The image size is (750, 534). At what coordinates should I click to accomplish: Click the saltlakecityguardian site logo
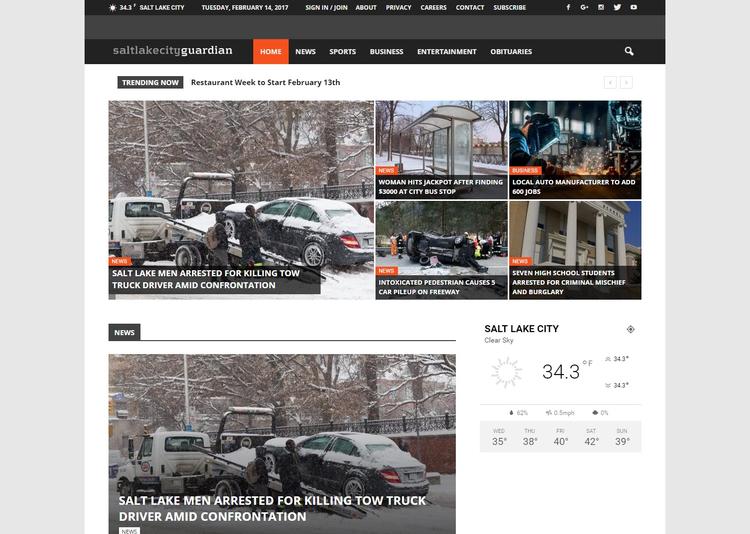(x=172, y=51)
